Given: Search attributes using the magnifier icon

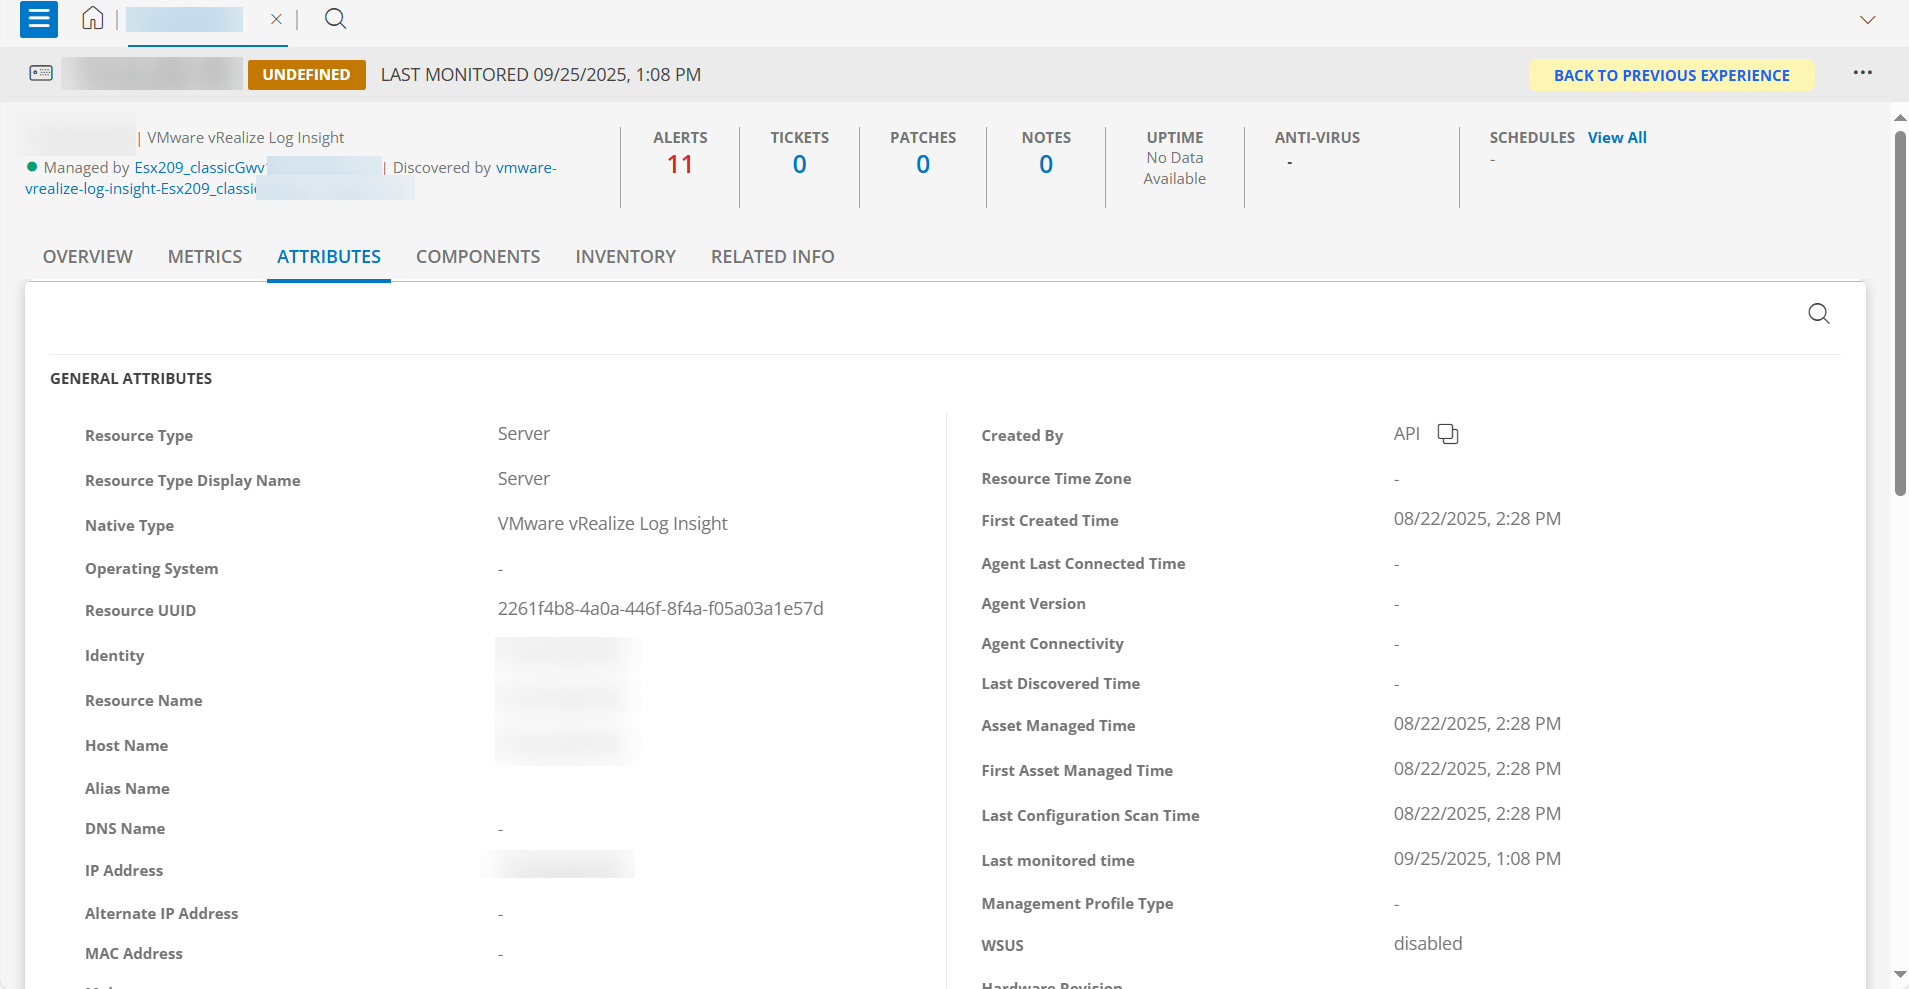Looking at the screenshot, I should pyautogui.click(x=1818, y=314).
